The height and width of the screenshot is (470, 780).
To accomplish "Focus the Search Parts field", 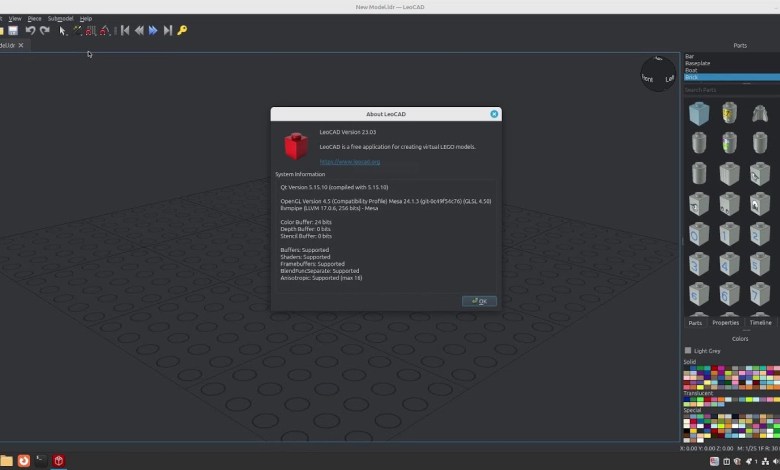I will click(732, 90).
